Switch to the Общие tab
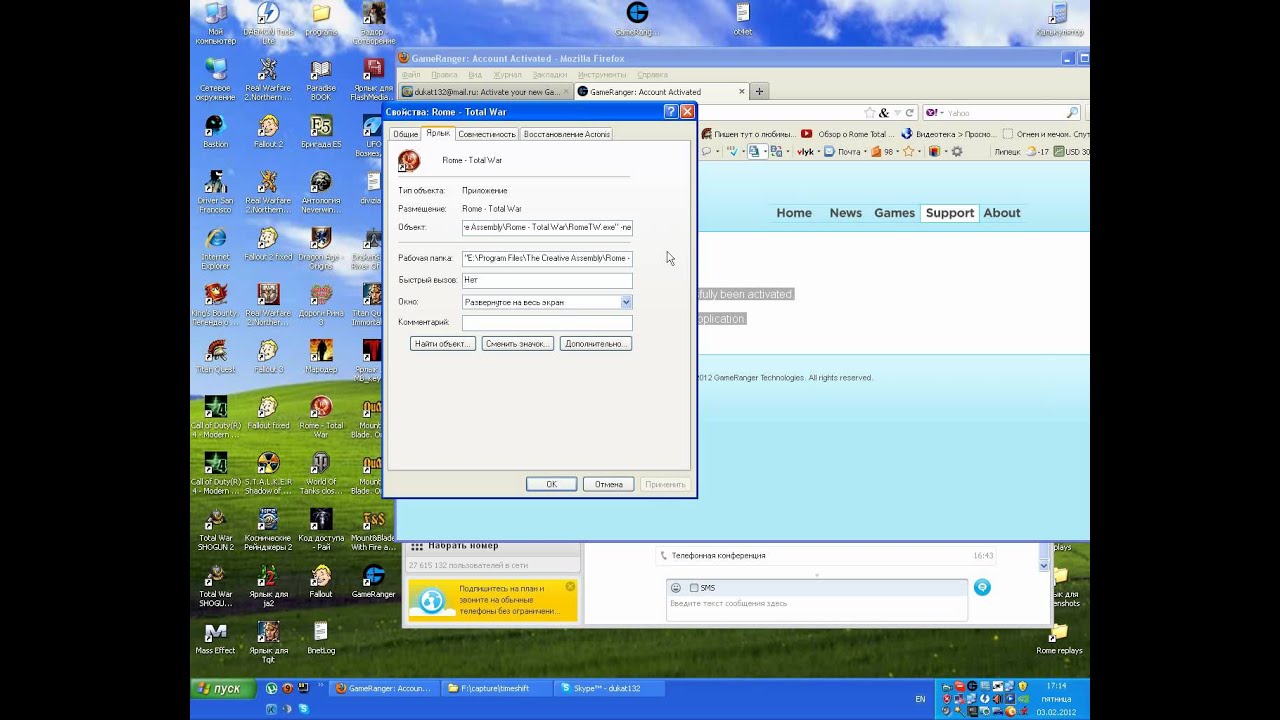 [x=405, y=134]
